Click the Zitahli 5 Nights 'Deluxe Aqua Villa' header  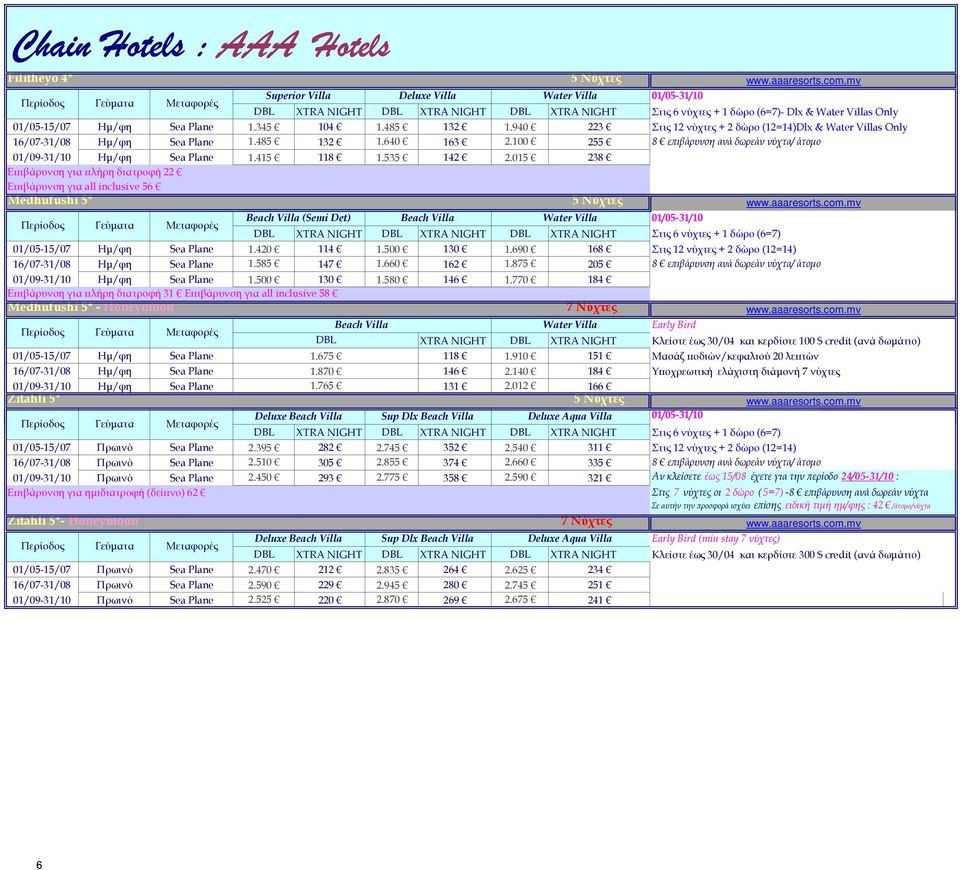tap(569, 416)
